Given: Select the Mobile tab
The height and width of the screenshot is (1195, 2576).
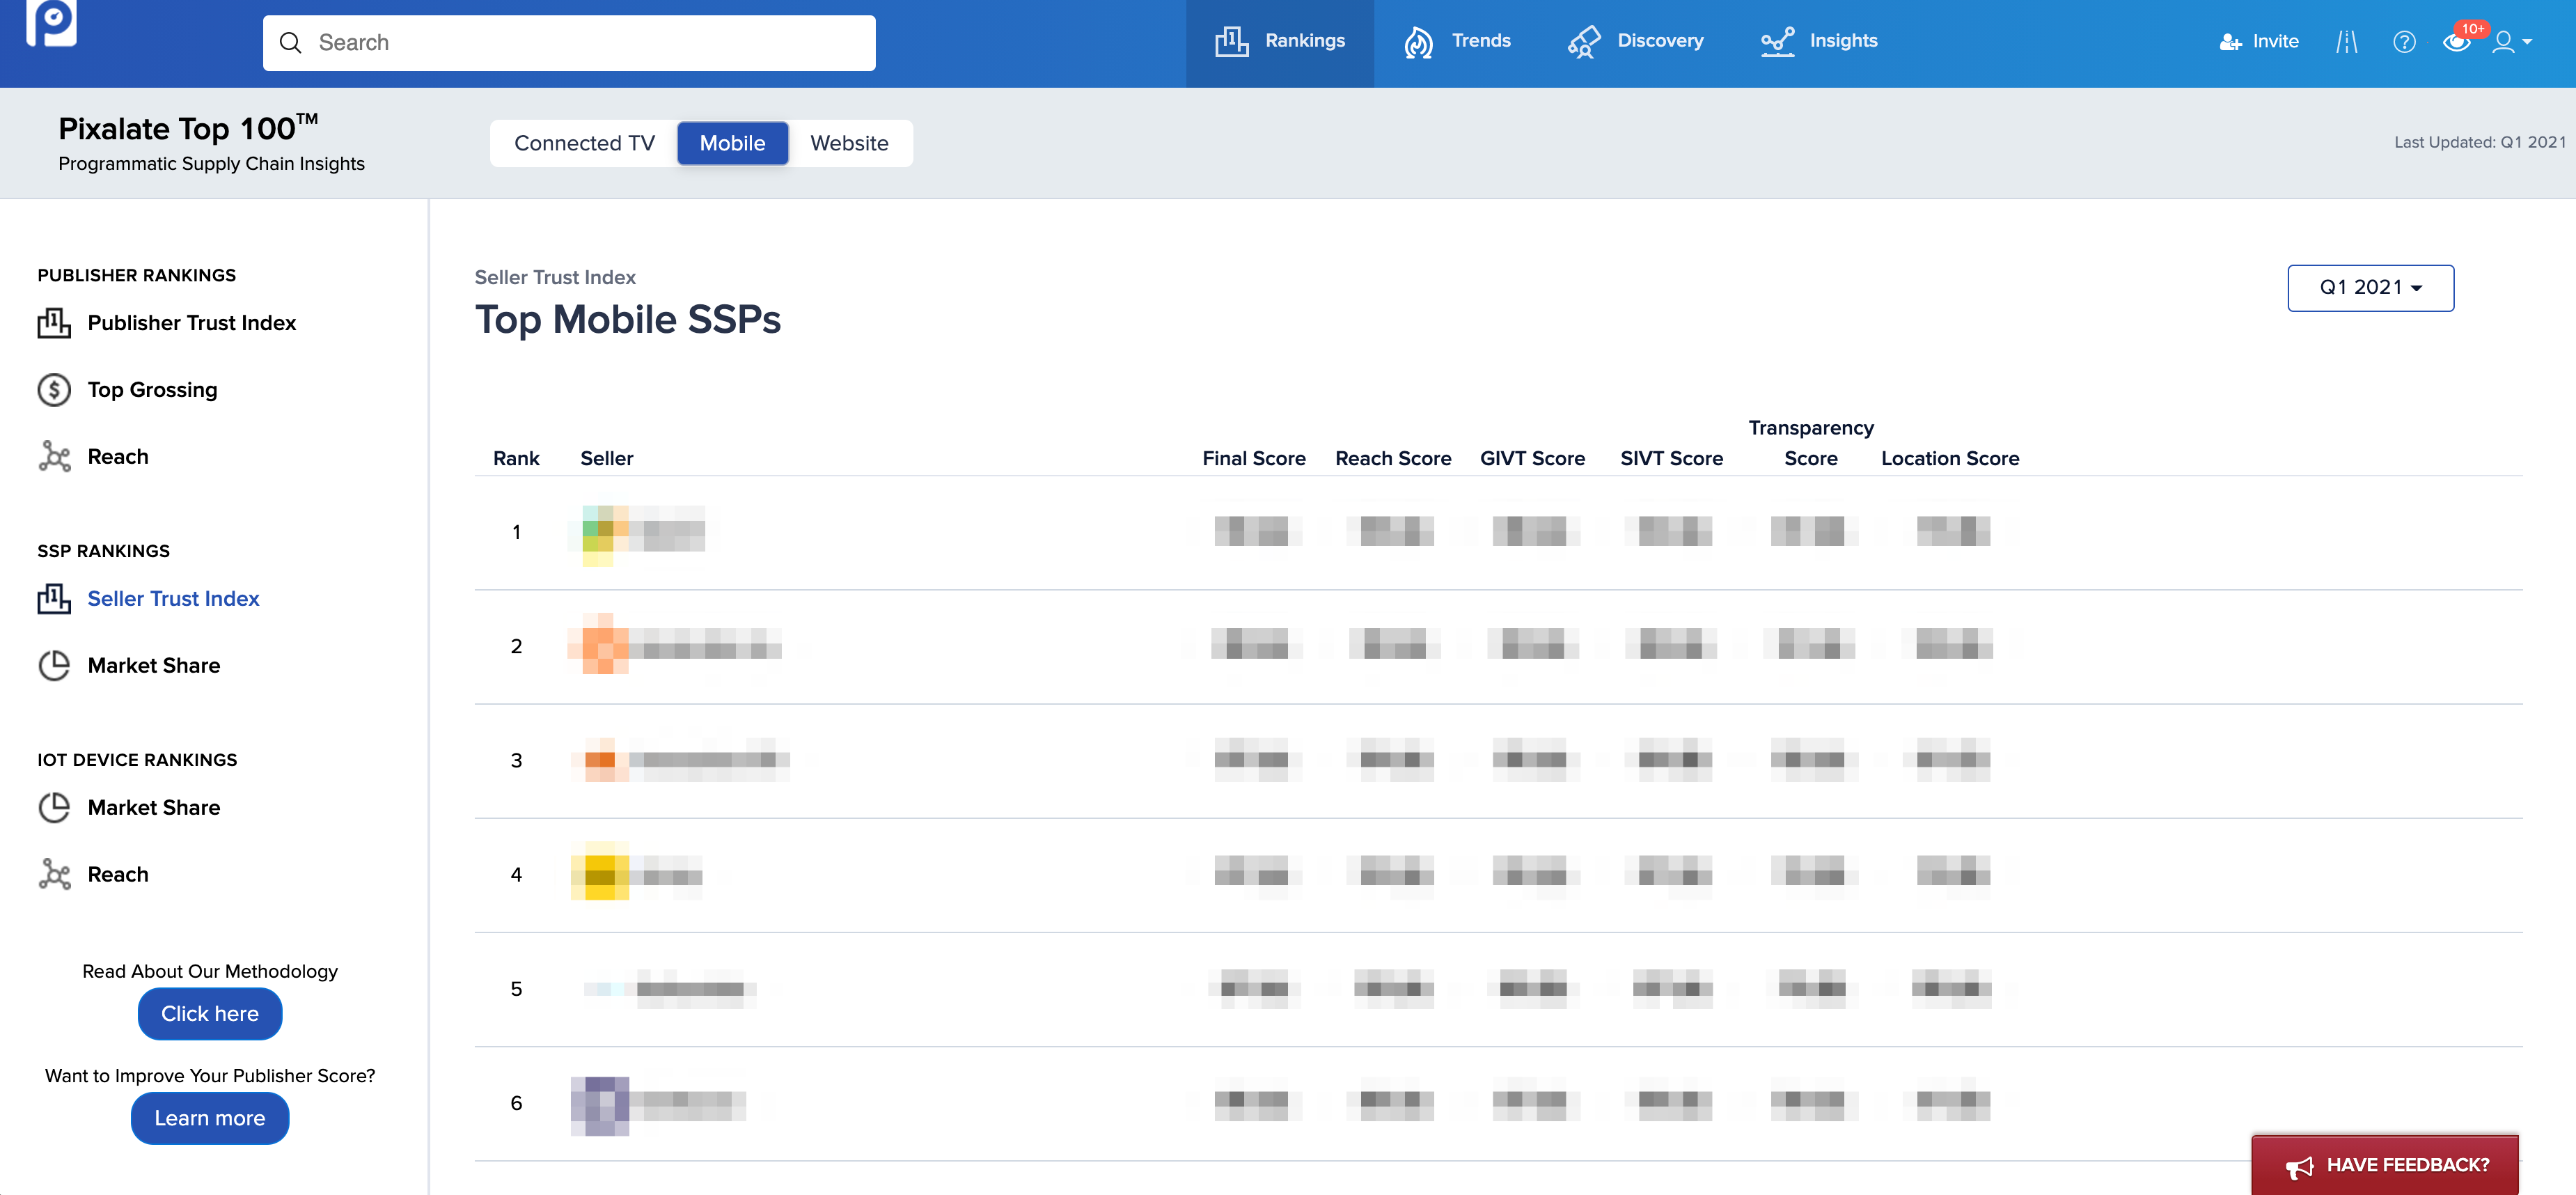Looking at the screenshot, I should click(732, 143).
